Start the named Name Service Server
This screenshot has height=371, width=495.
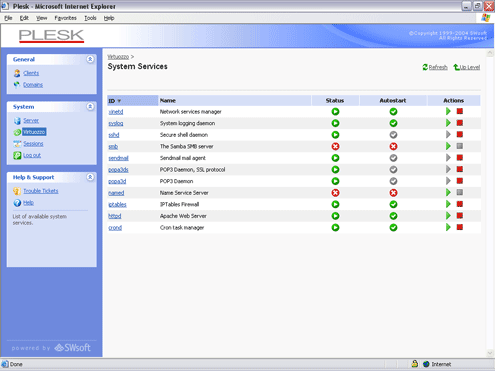tap(448, 192)
